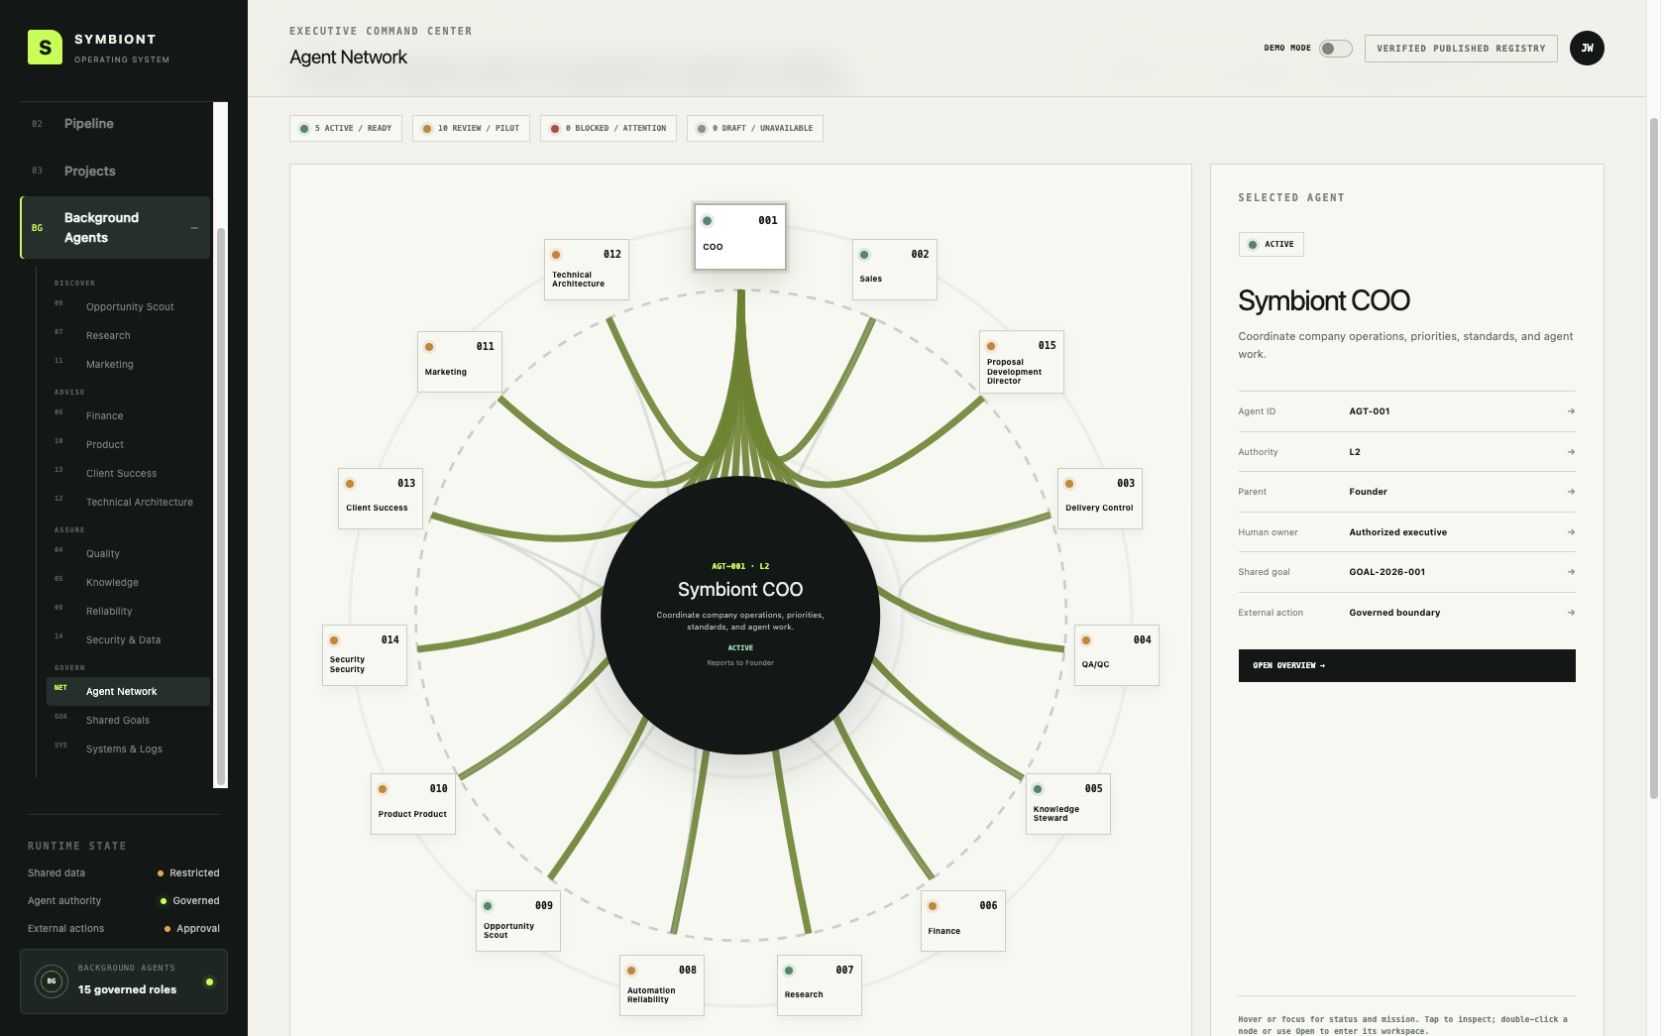
Task: Click Verified Published Registry button
Action: coord(1460,48)
